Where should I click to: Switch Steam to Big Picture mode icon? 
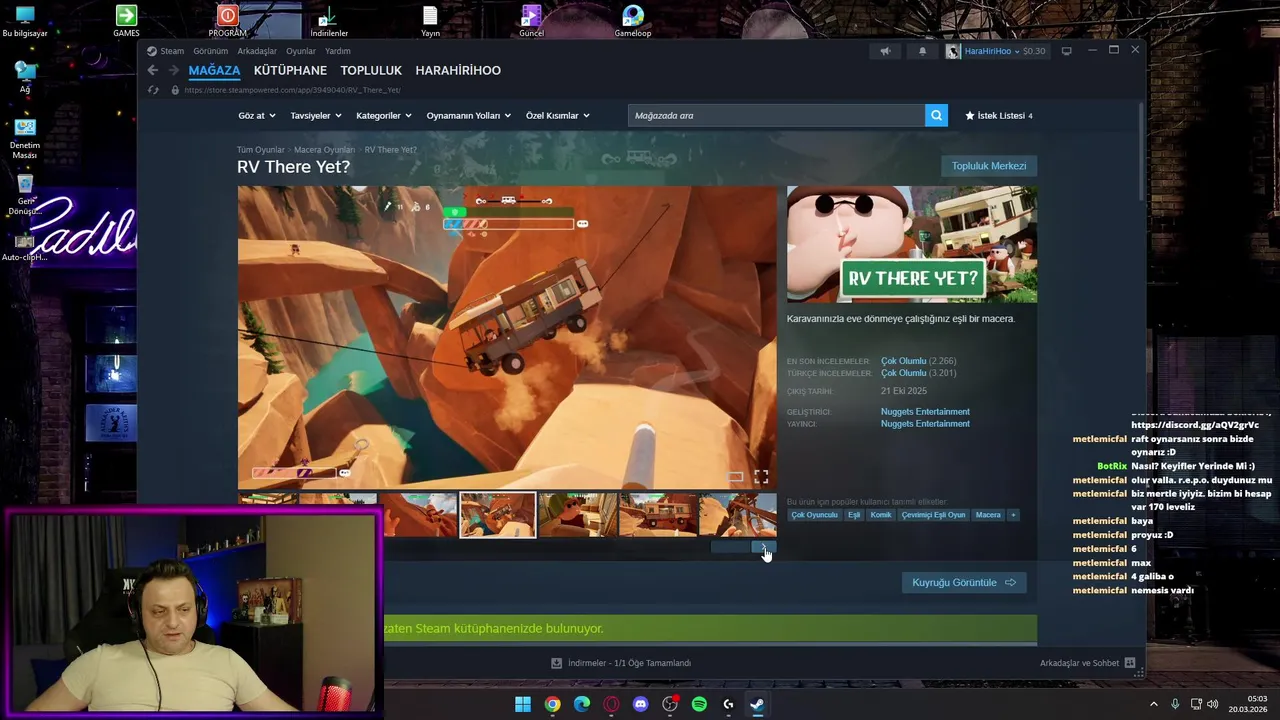pyautogui.click(x=1066, y=51)
